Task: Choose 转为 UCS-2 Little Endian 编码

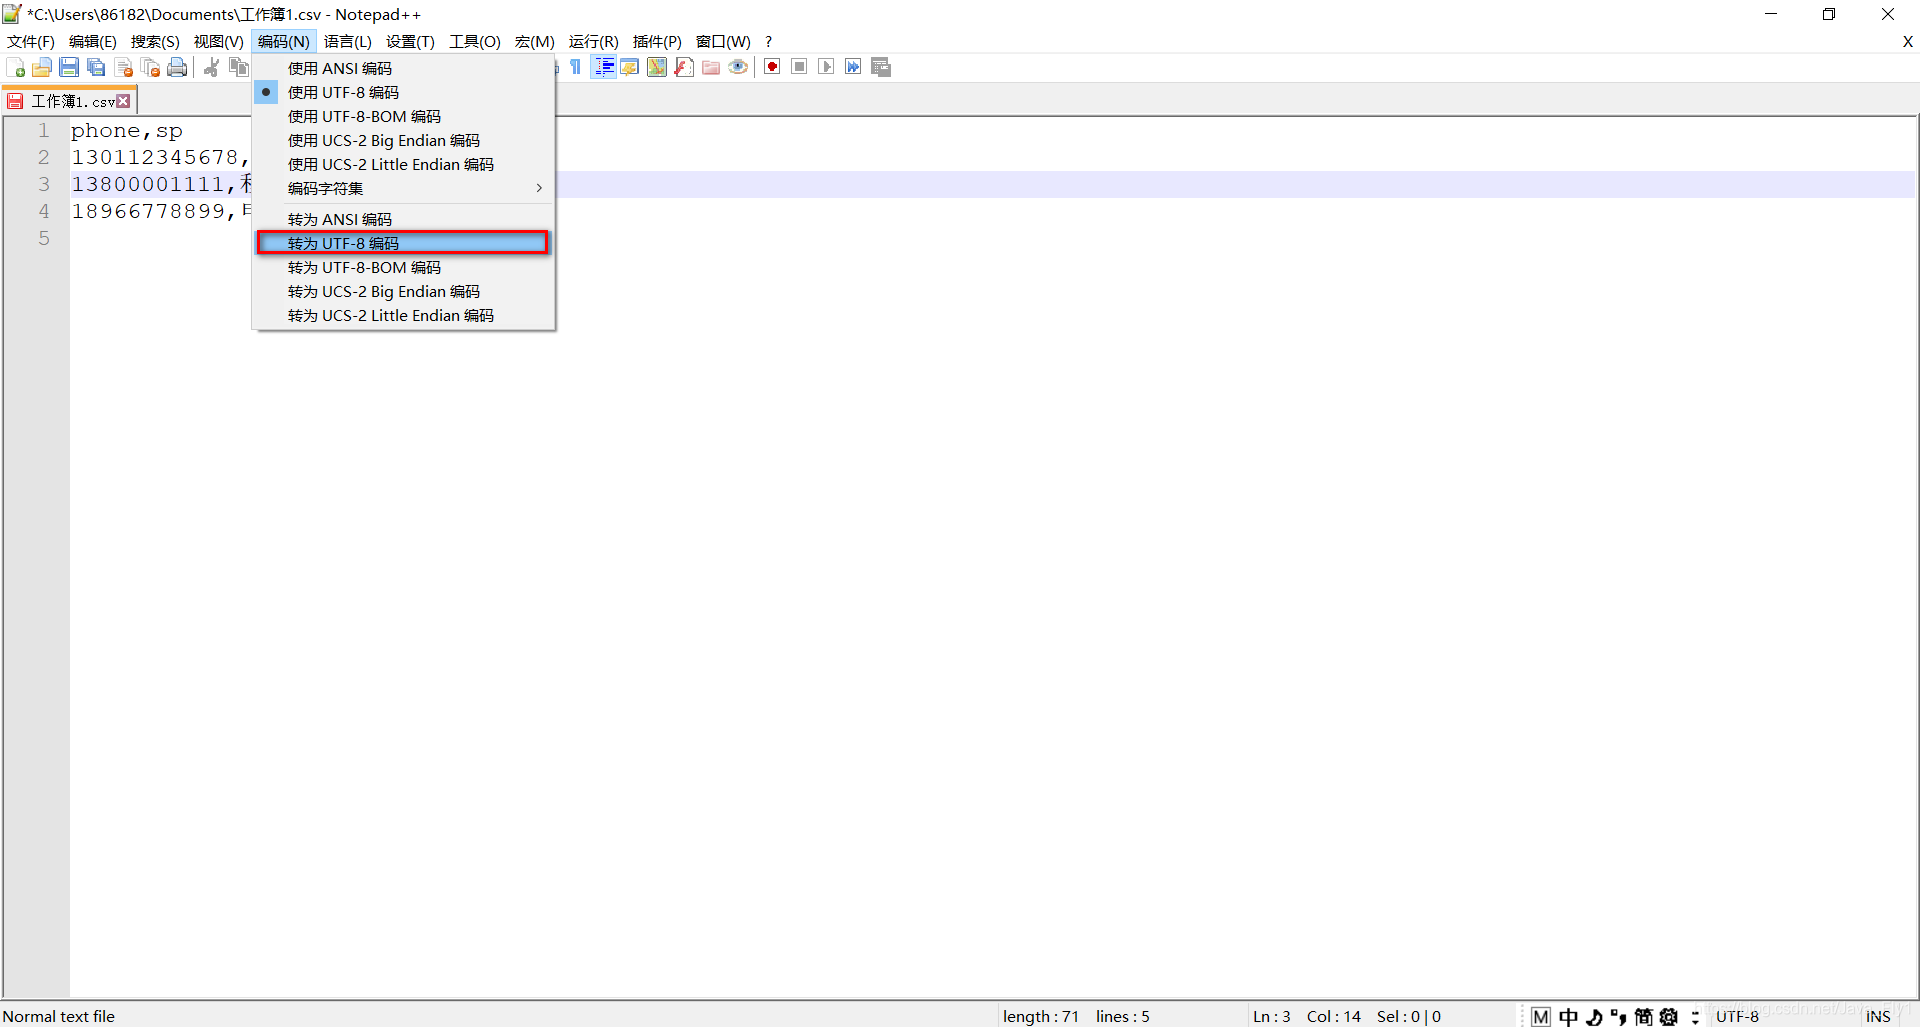Action: [x=403, y=315]
